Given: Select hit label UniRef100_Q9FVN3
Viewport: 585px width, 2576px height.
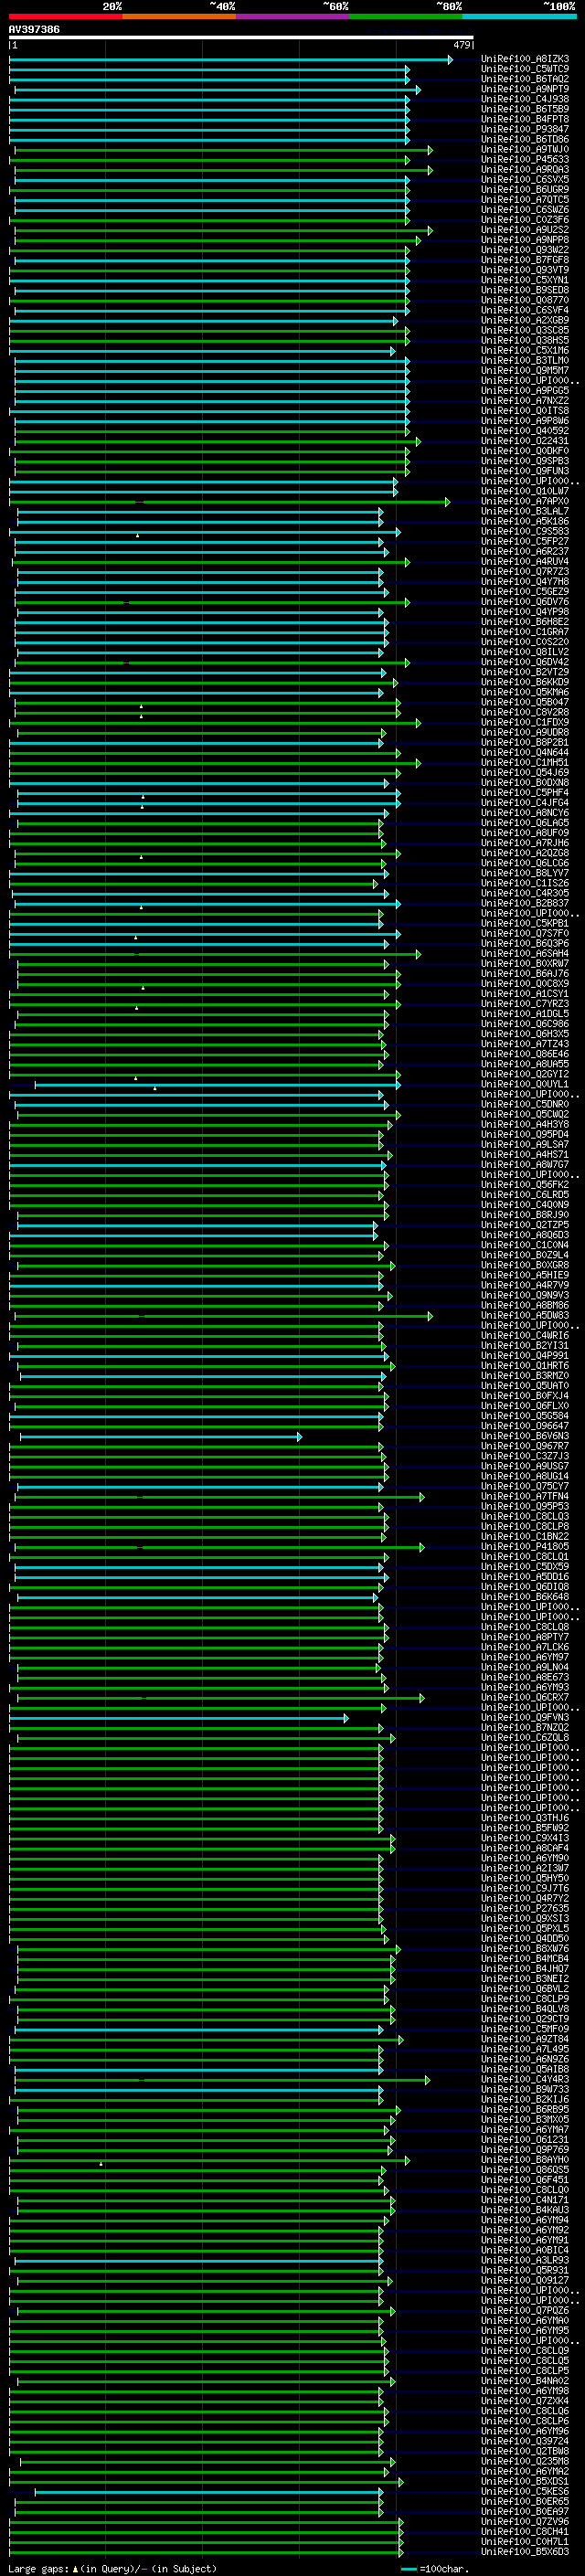Looking at the screenshot, I should [x=525, y=1717].
